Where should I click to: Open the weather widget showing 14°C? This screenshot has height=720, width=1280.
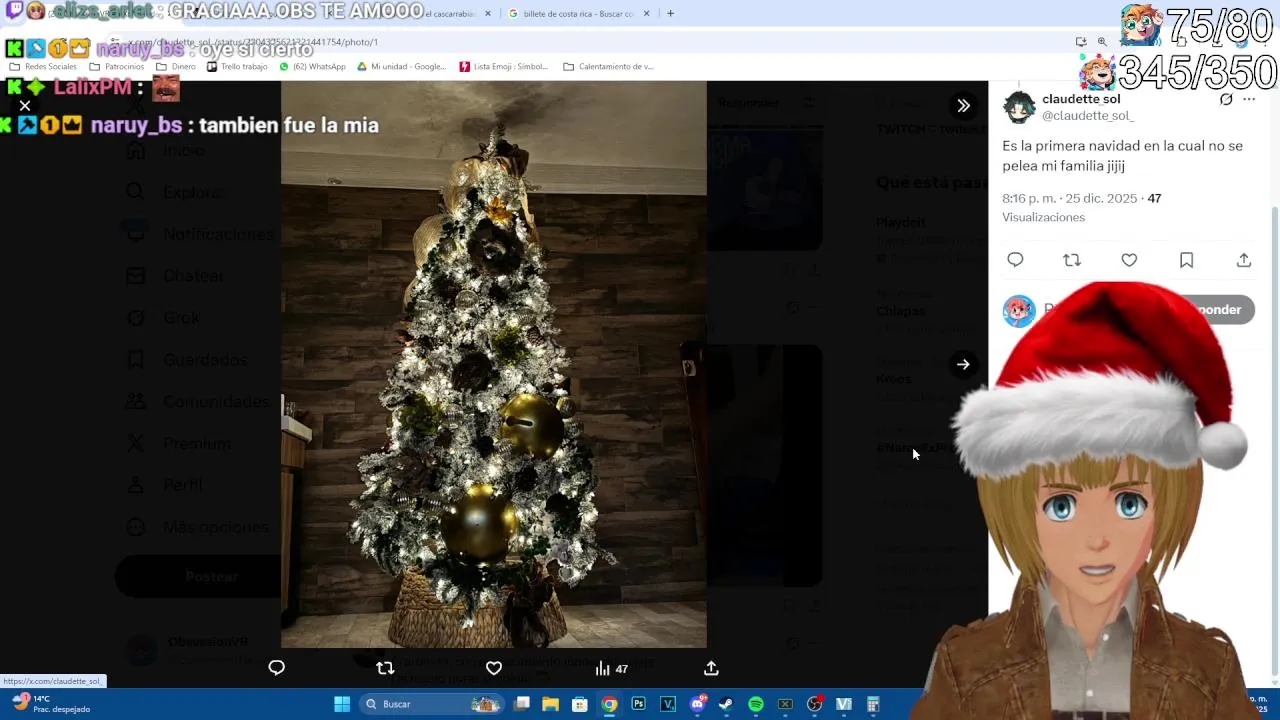50,703
